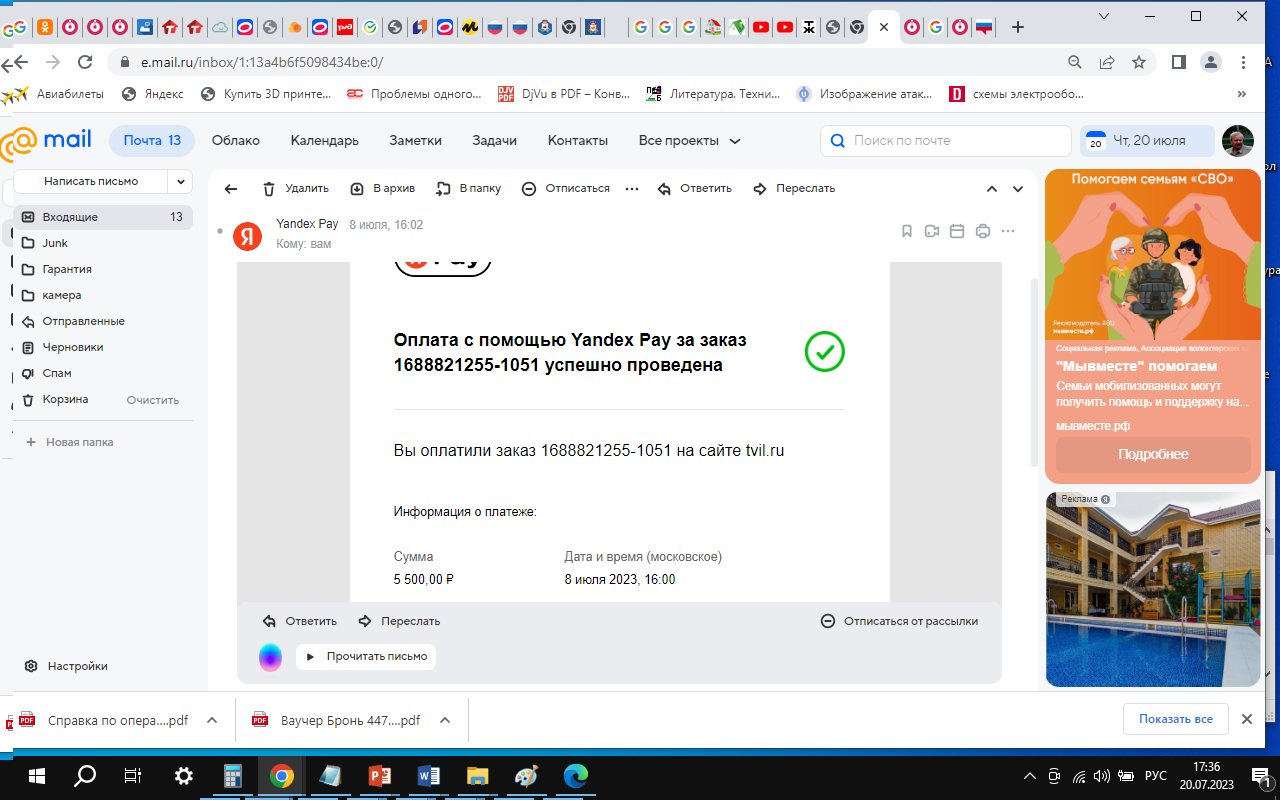Open the камера folder

[103, 295]
